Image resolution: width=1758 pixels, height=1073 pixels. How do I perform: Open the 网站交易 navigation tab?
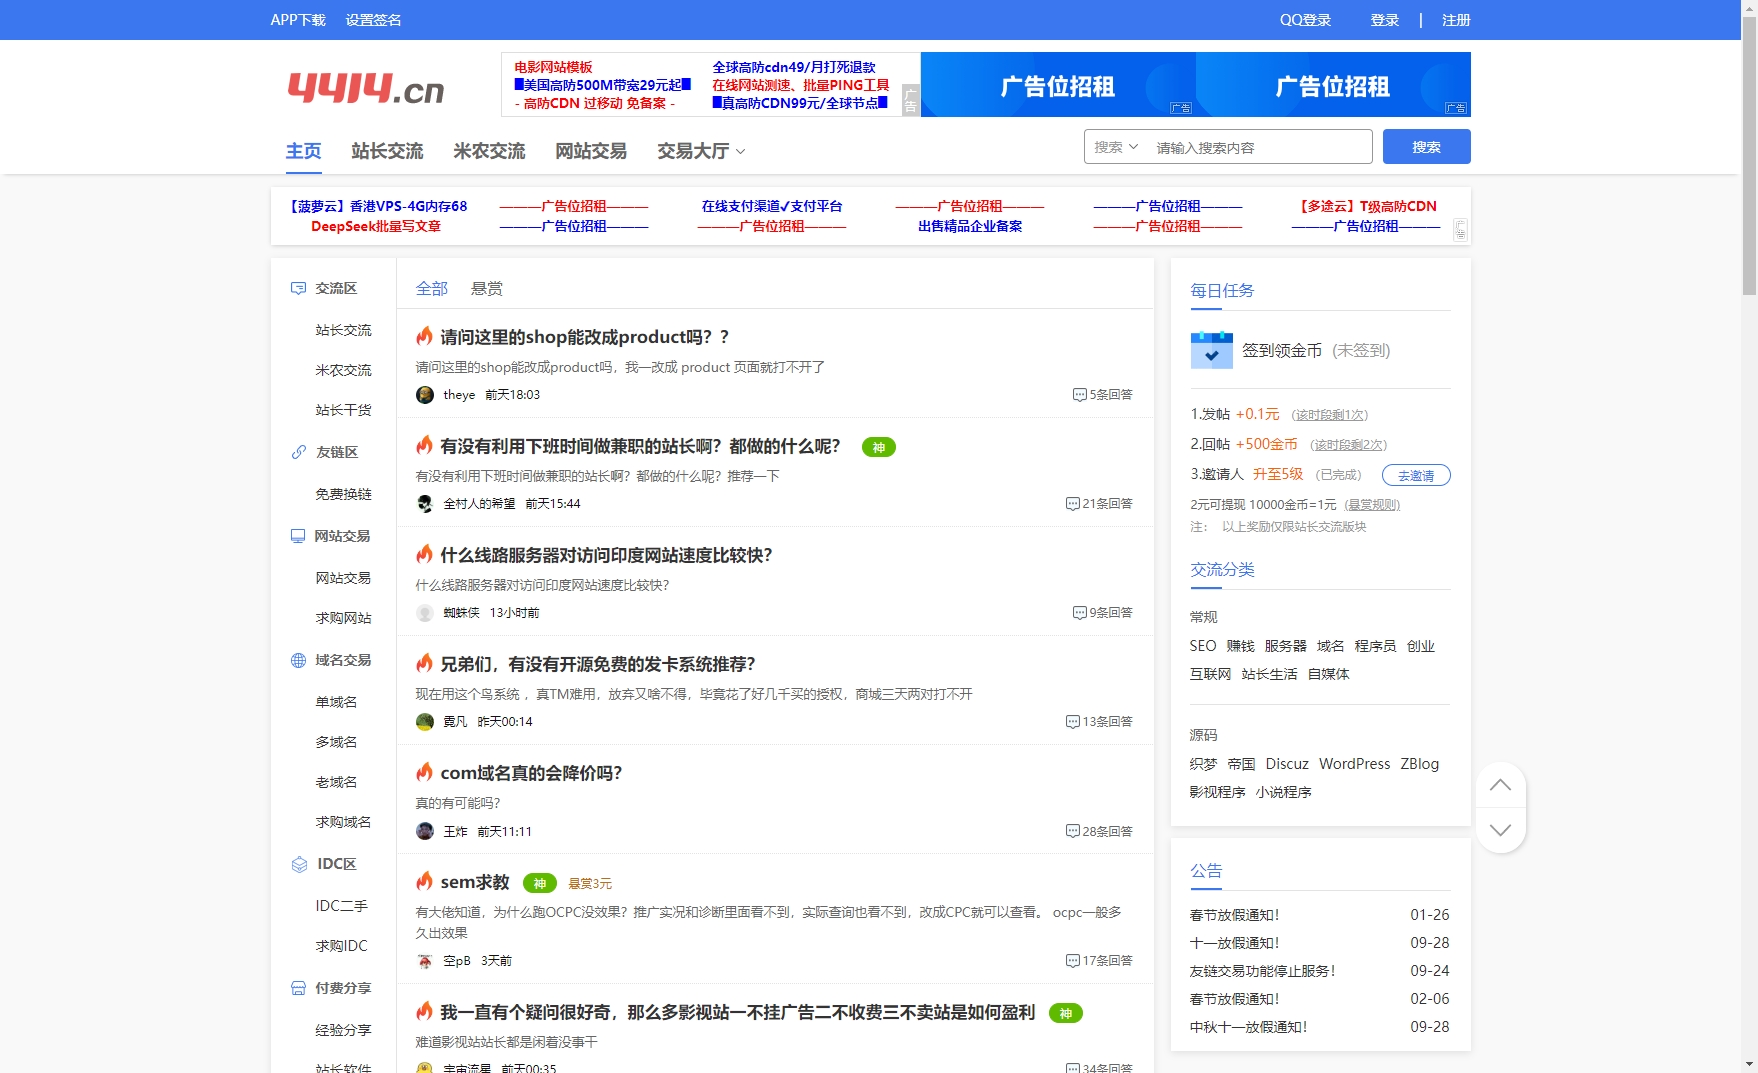(x=592, y=151)
